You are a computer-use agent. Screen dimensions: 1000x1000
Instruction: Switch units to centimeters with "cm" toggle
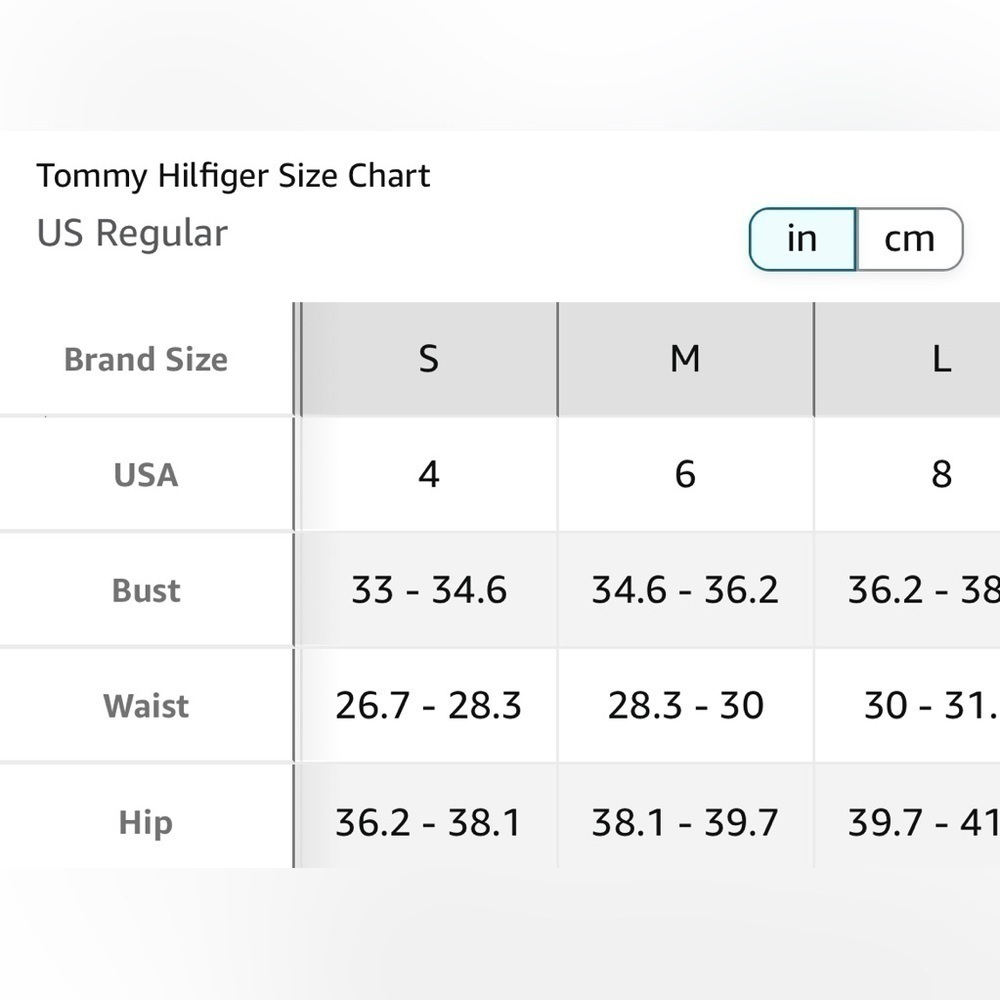tap(909, 239)
